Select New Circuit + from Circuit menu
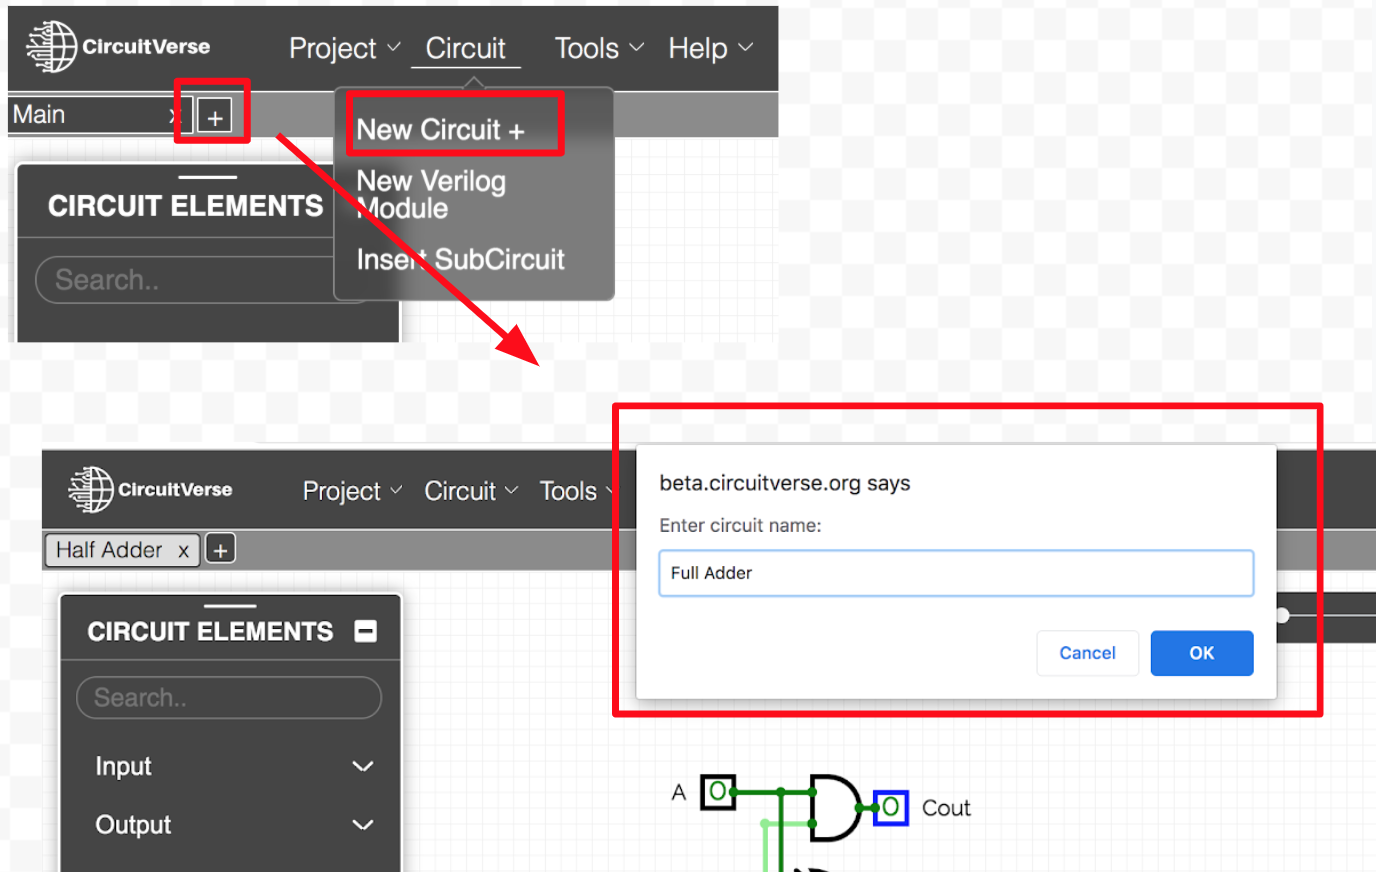 coord(440,130)
